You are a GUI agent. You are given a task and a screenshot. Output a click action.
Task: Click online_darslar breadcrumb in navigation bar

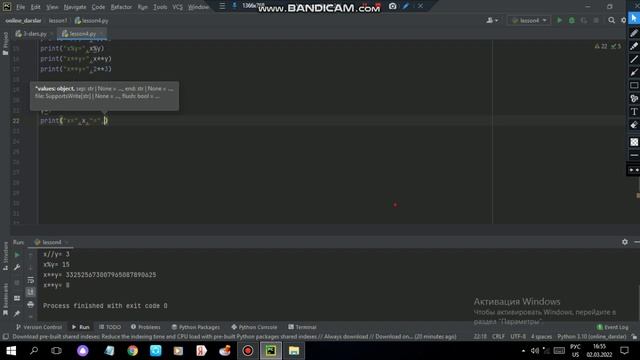23,20
